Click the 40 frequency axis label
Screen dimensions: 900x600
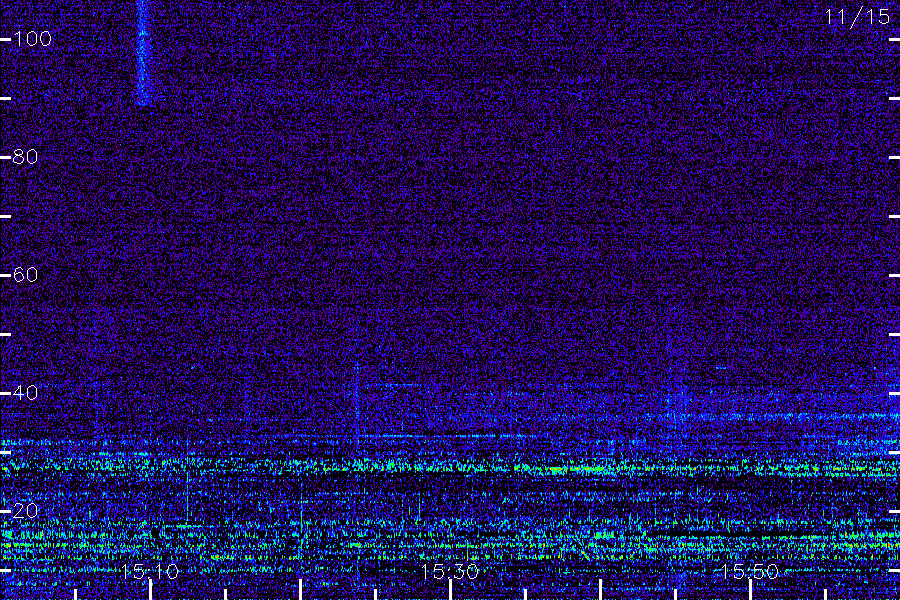click(25, 393)
